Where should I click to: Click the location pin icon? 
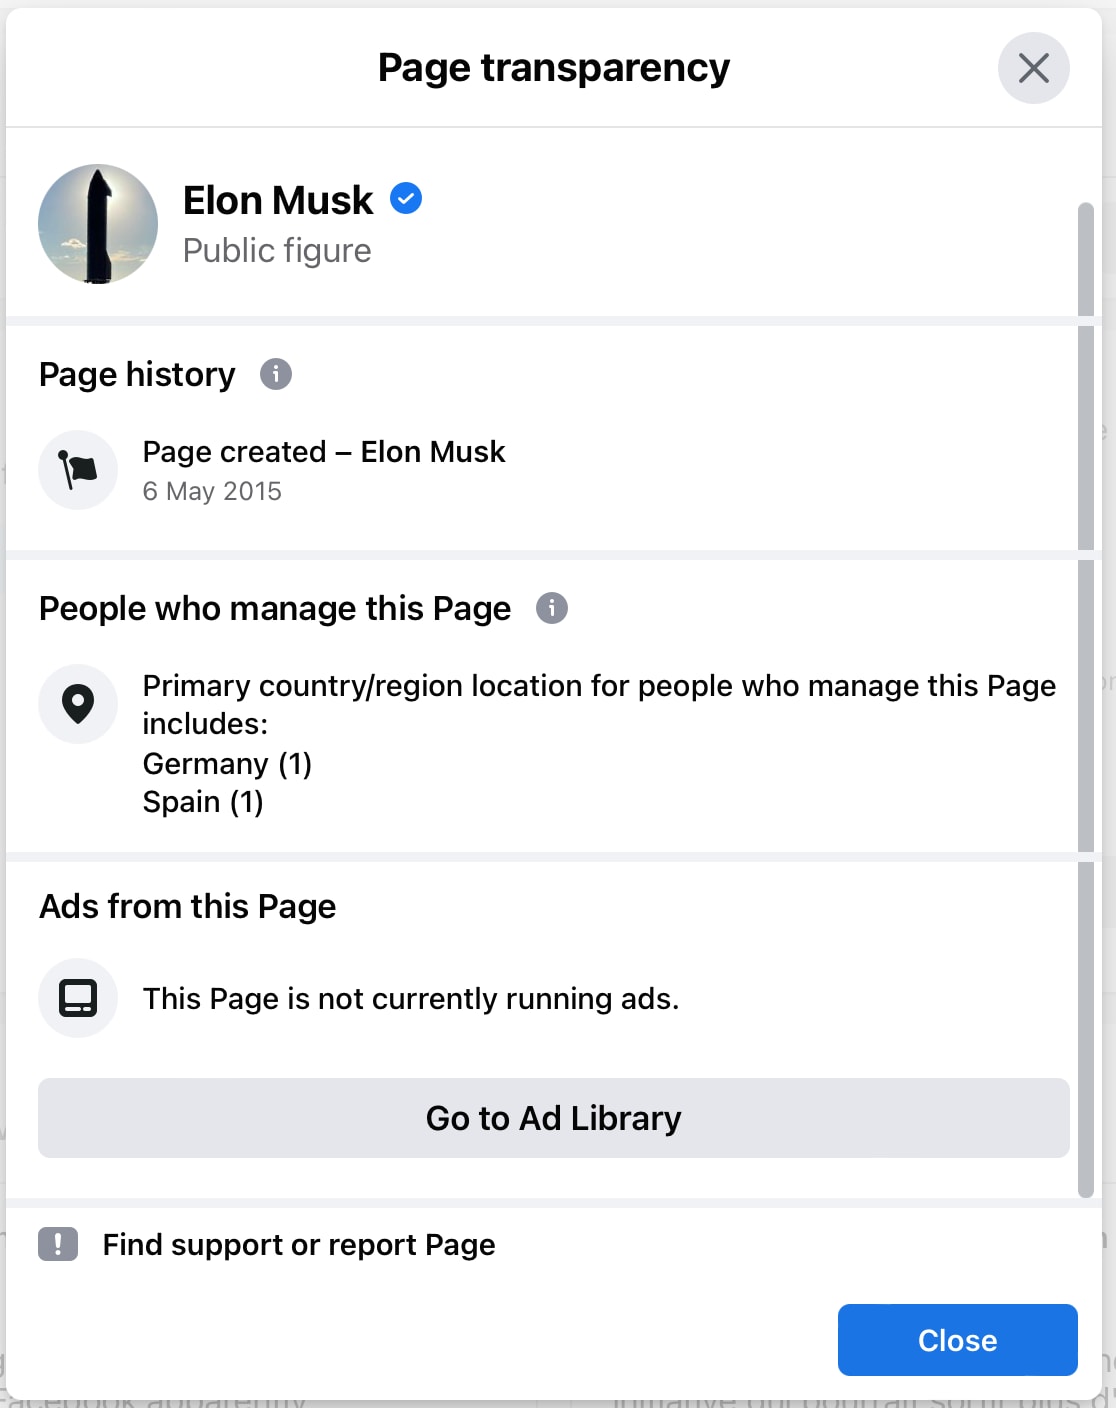pyautogui.click(x=78, y=704)
